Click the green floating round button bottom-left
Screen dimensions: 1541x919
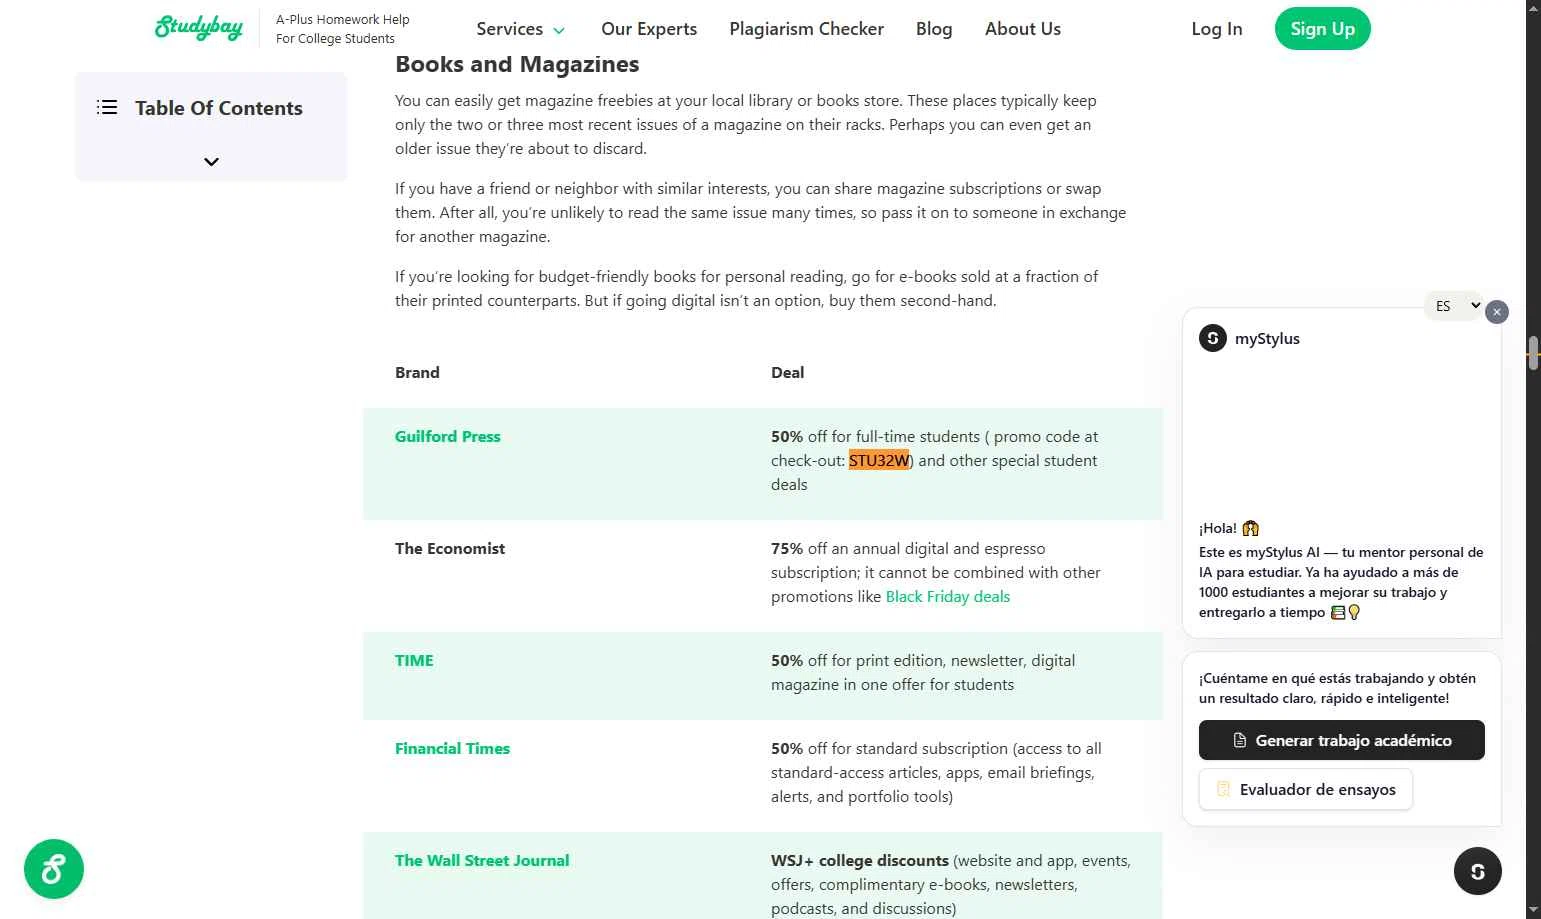pos(54,869)
